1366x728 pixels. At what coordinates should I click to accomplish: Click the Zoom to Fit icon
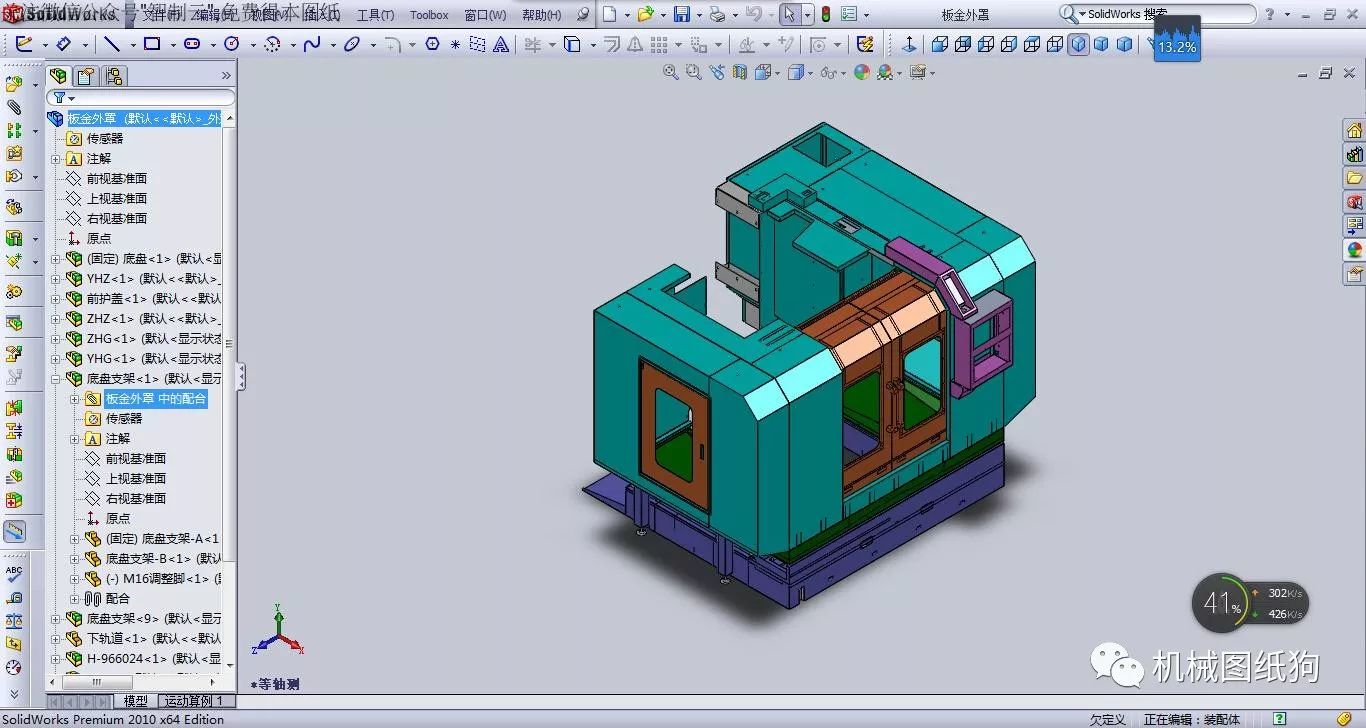pyautogui.click(x=671, y=72)
